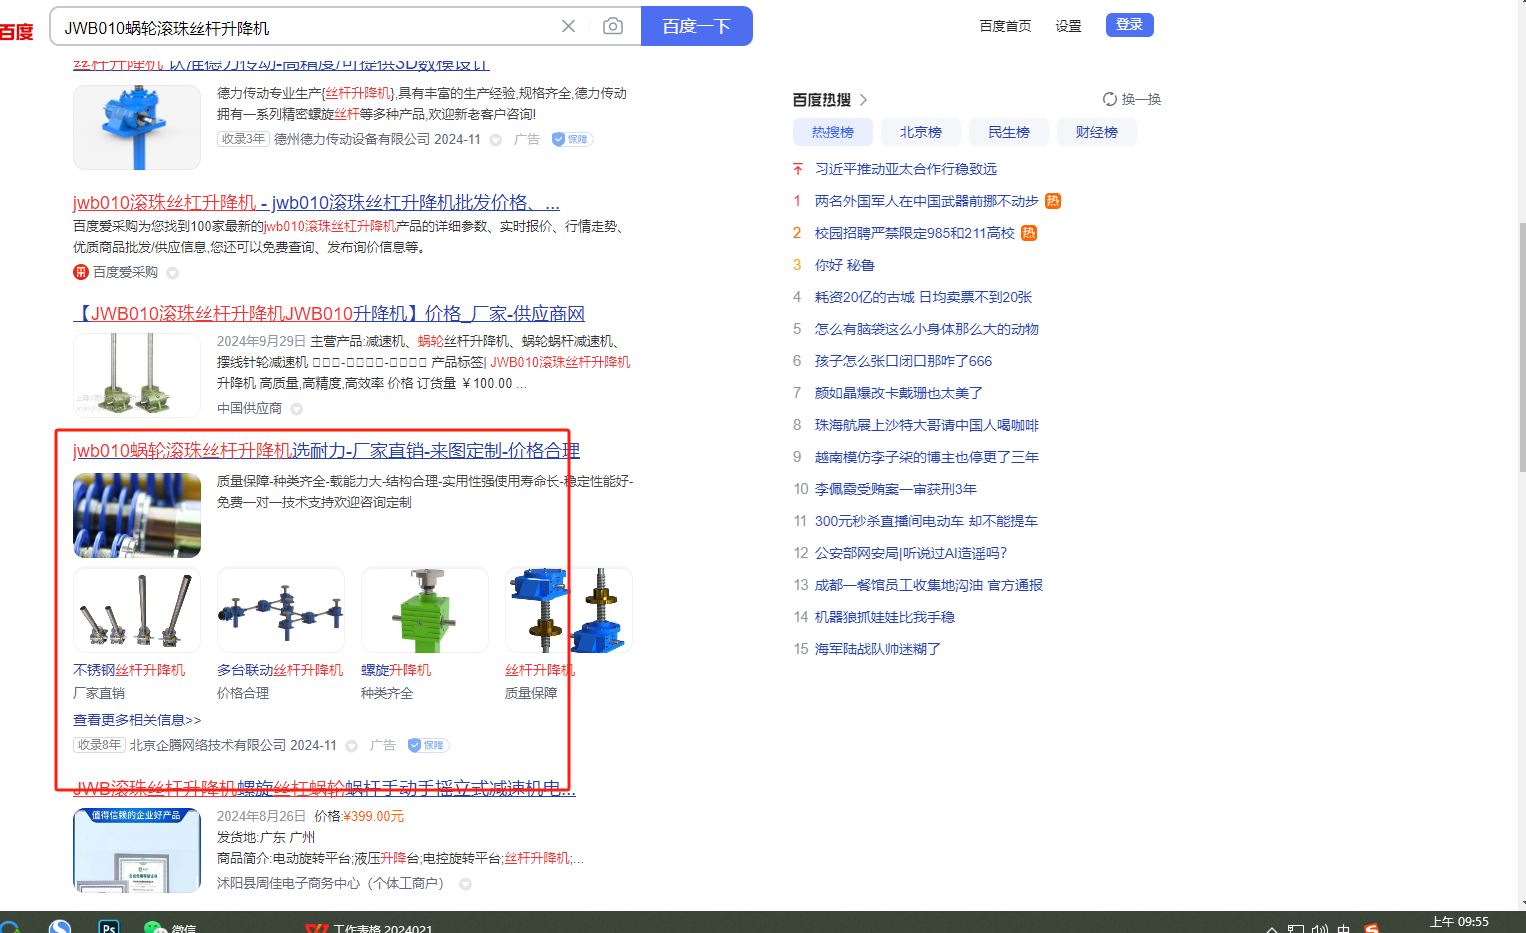Click the 螺旋升降机 link
Image resolution: width=1526 pixels, height=933 pixels.
[x=396, y=670]
